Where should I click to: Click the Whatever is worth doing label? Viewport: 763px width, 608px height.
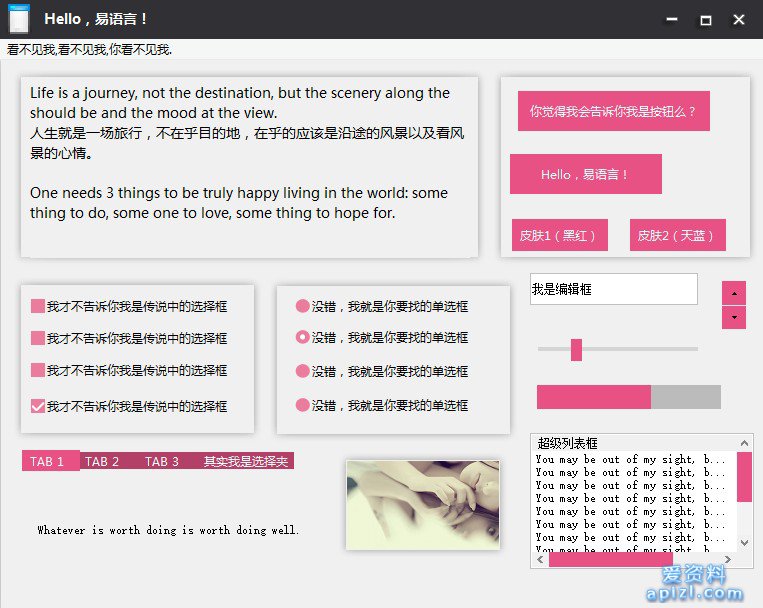[168, 530]
